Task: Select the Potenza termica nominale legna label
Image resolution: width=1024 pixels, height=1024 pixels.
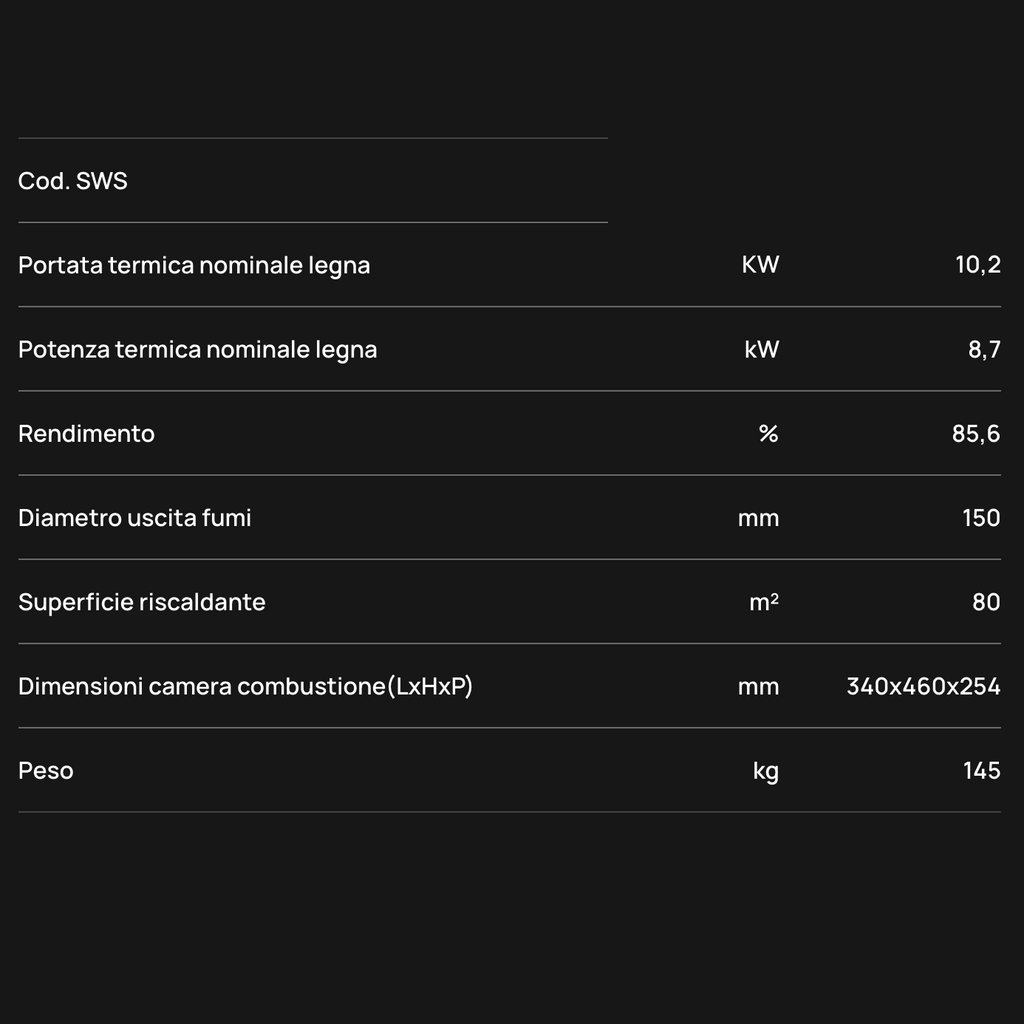Action: click(197, 350)
